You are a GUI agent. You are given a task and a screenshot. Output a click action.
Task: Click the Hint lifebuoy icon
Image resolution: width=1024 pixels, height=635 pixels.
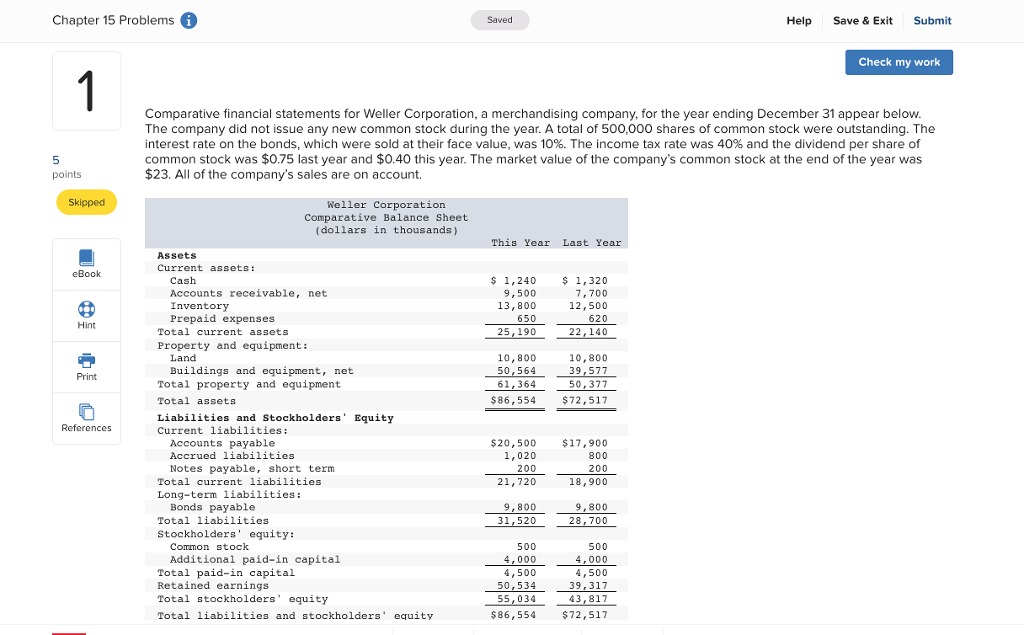coord(86,309)
